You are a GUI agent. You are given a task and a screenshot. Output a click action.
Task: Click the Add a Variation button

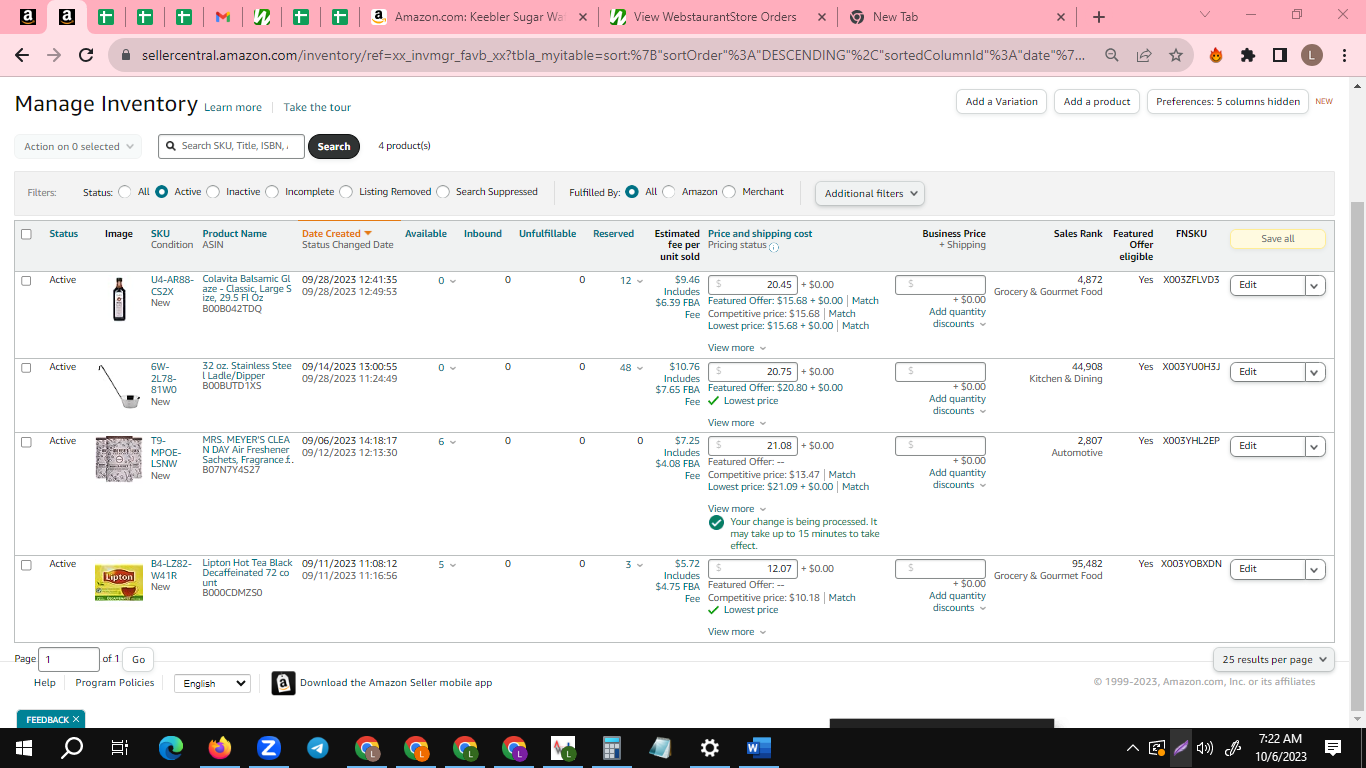click(x=1001, y=101)
